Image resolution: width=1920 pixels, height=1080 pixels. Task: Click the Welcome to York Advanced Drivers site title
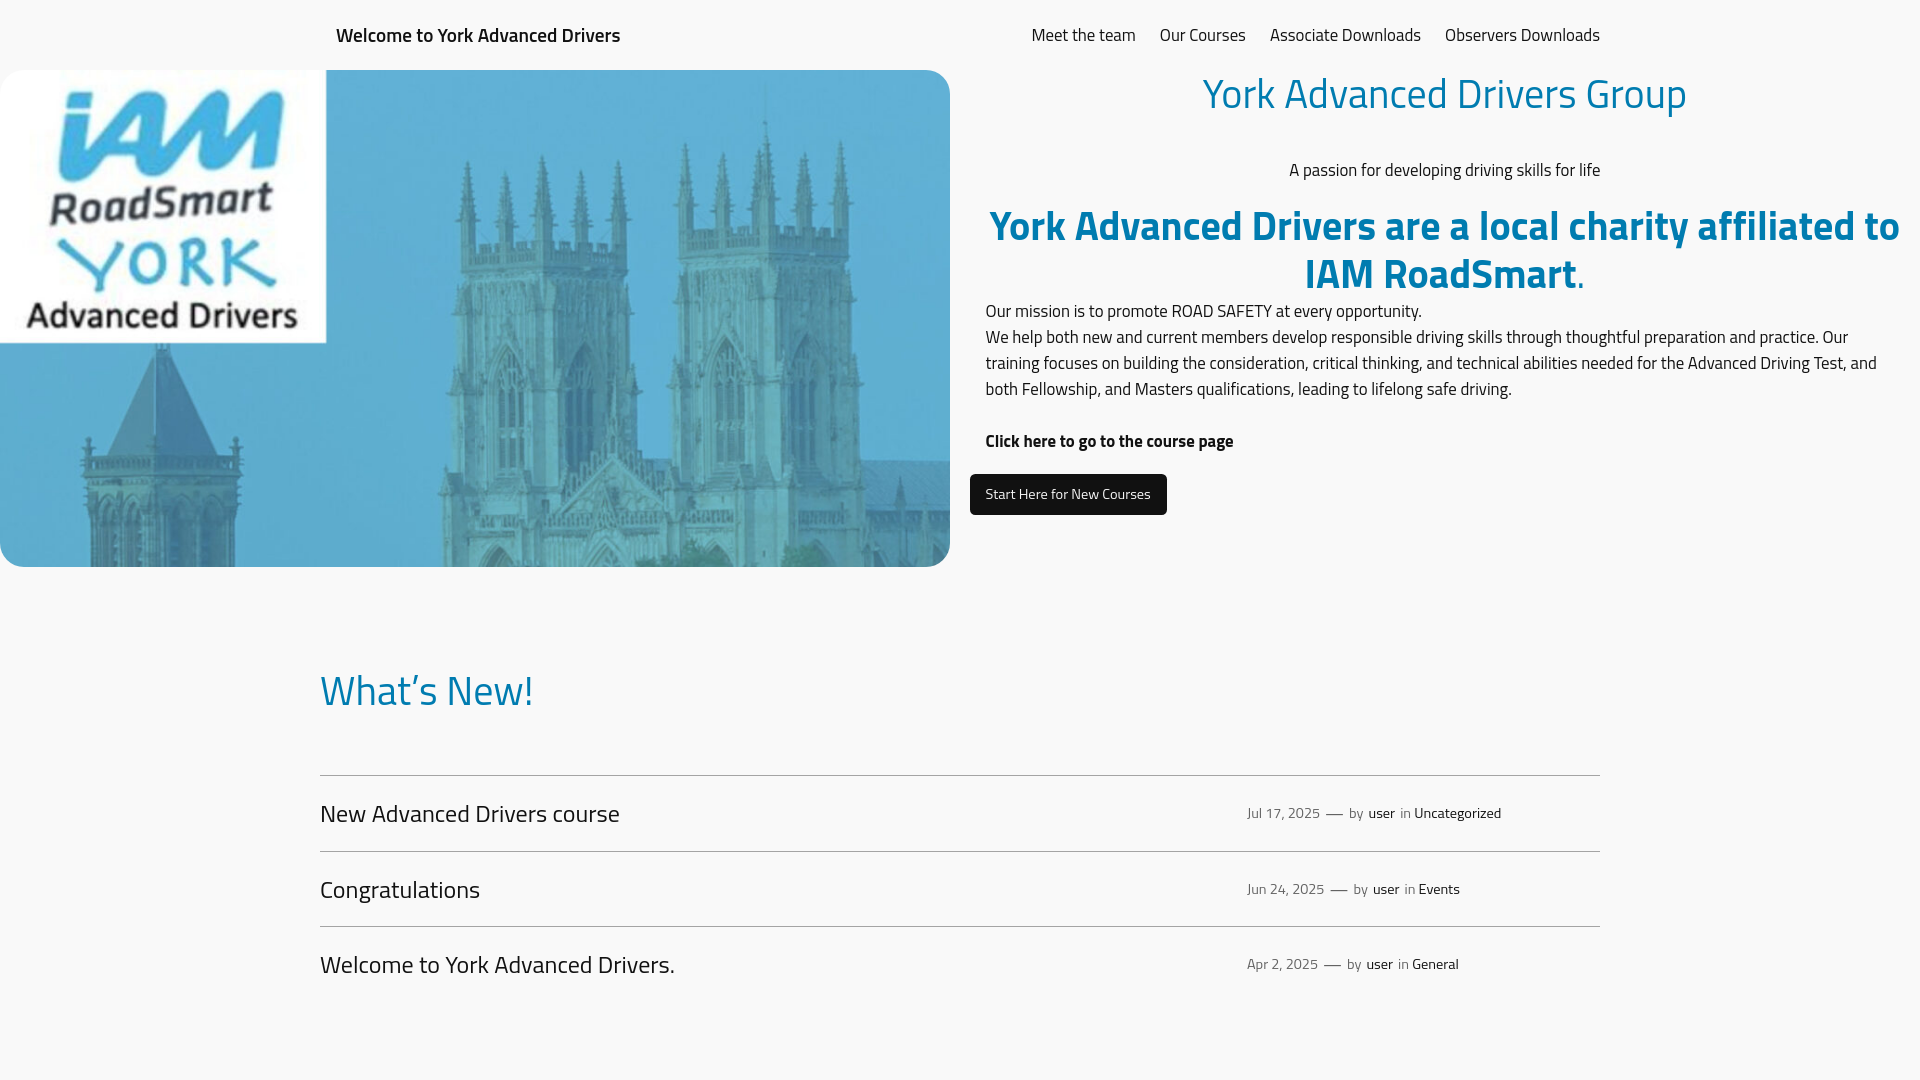pos(478,35)
